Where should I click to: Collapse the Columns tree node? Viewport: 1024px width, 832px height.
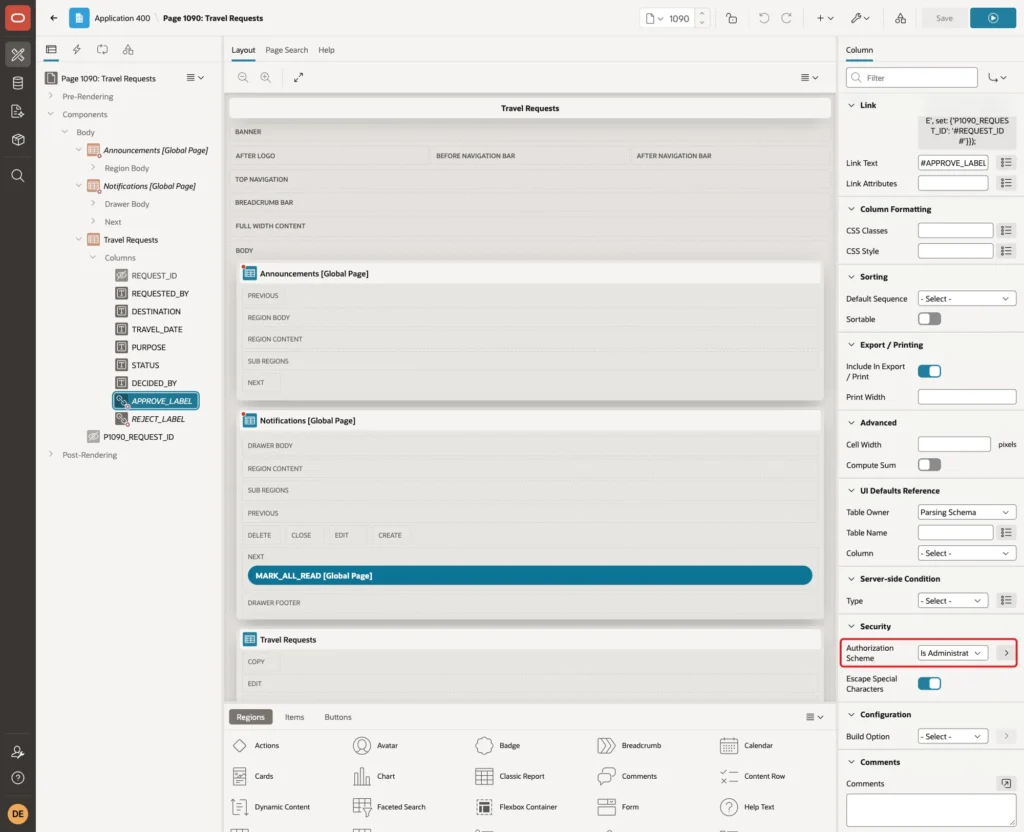click(93, 257)
